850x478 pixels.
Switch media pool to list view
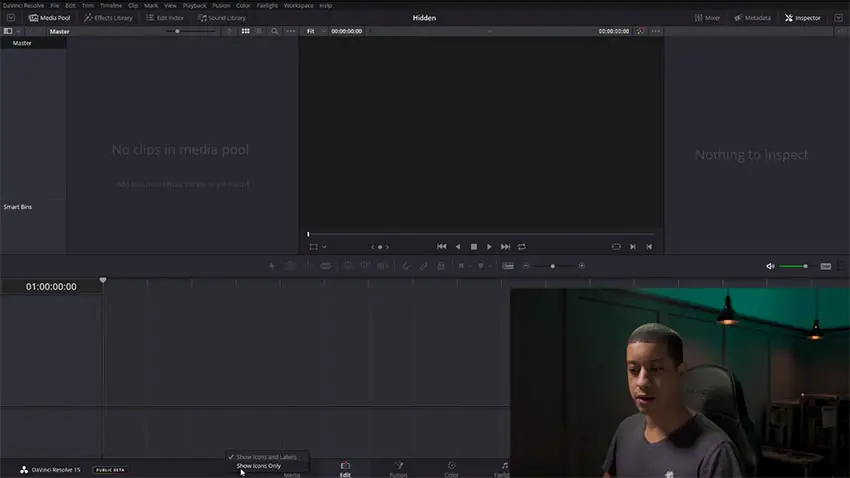259,31
